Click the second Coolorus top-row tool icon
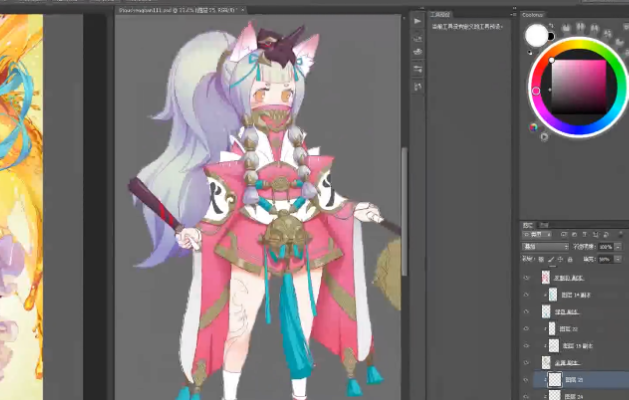The height and width of the screenshot is (400, 629). pos(580,27)
